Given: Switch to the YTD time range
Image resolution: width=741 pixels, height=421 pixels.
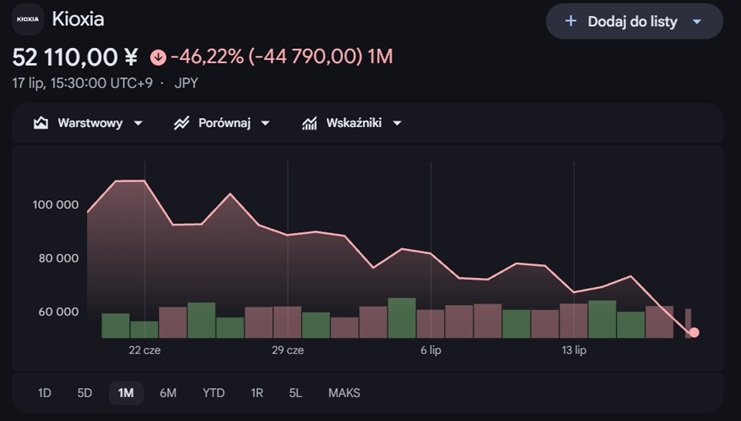Looking at the screenshot, I should (214, 393).
